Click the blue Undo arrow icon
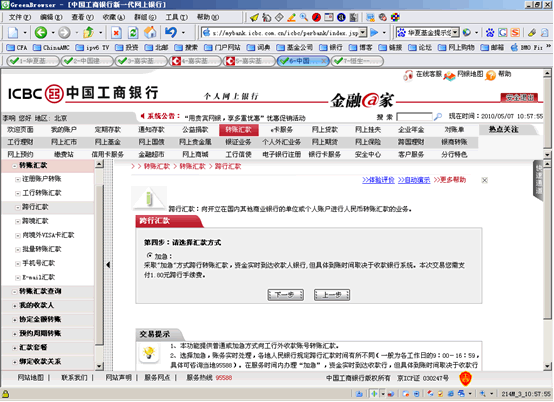Image resolution: width=554 pixels, height=402 pixels. pyautogui.click(x=171, y=33)
